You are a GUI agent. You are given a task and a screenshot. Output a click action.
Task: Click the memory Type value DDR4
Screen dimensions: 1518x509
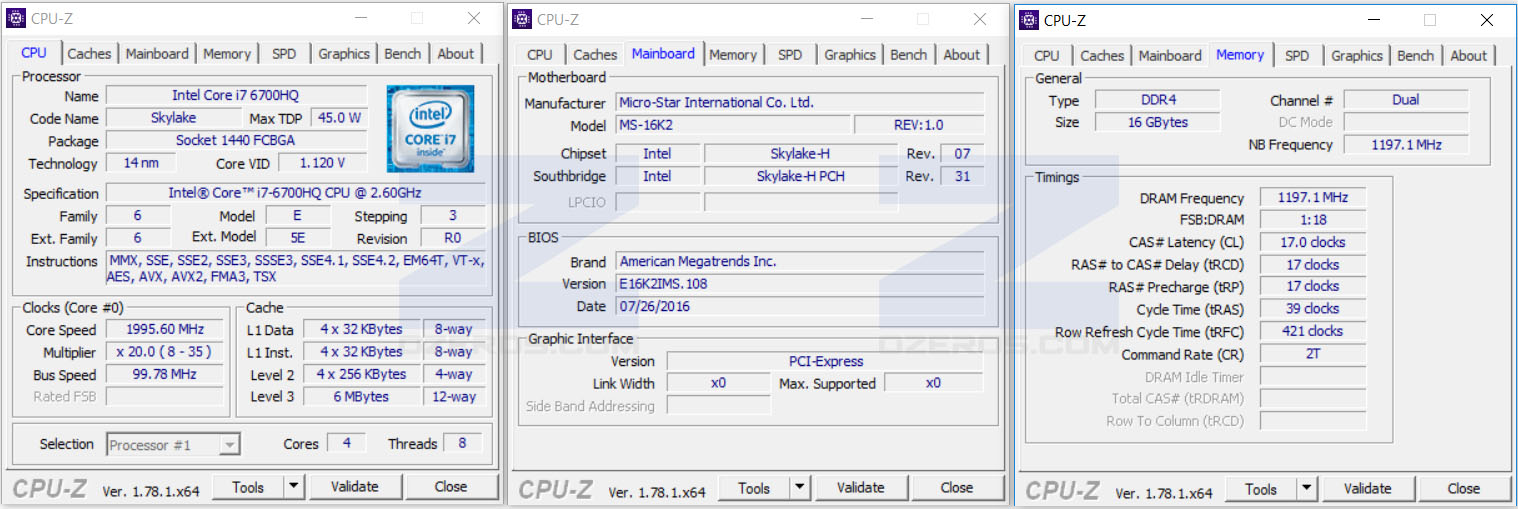1158,99
